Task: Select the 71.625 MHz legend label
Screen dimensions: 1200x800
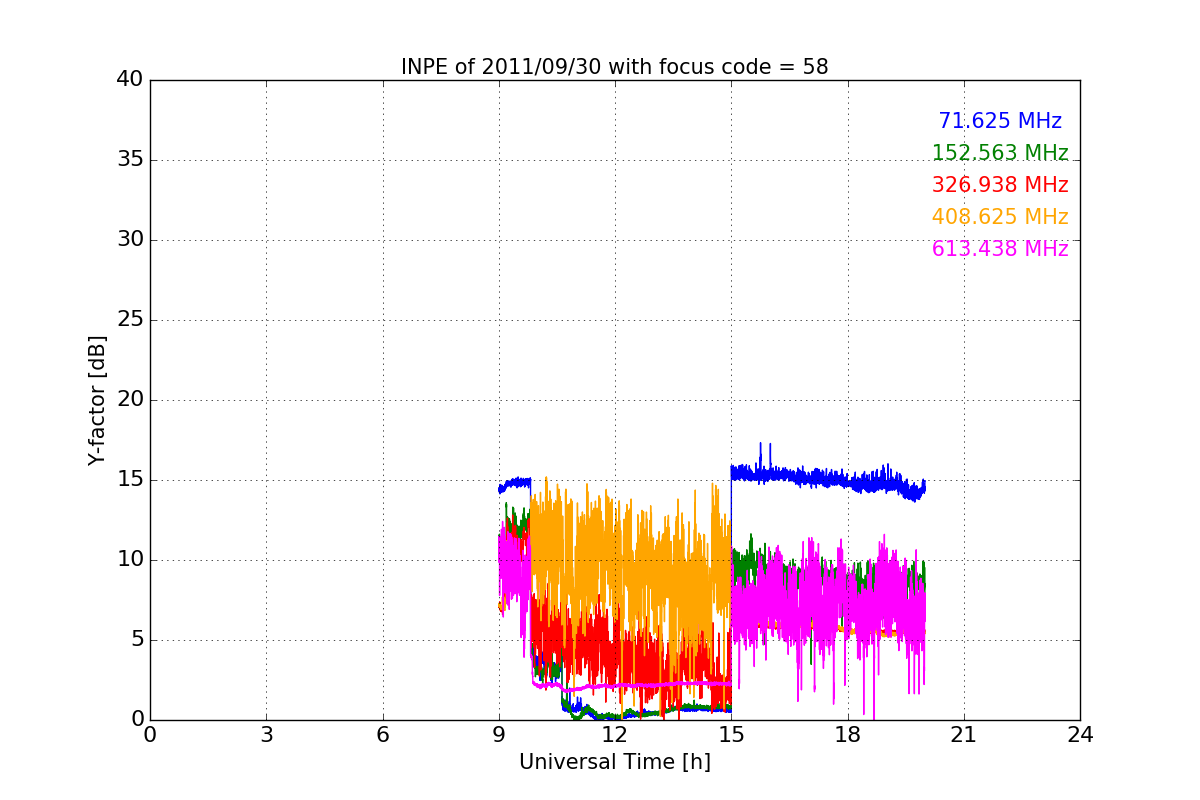Action: 1000,121
